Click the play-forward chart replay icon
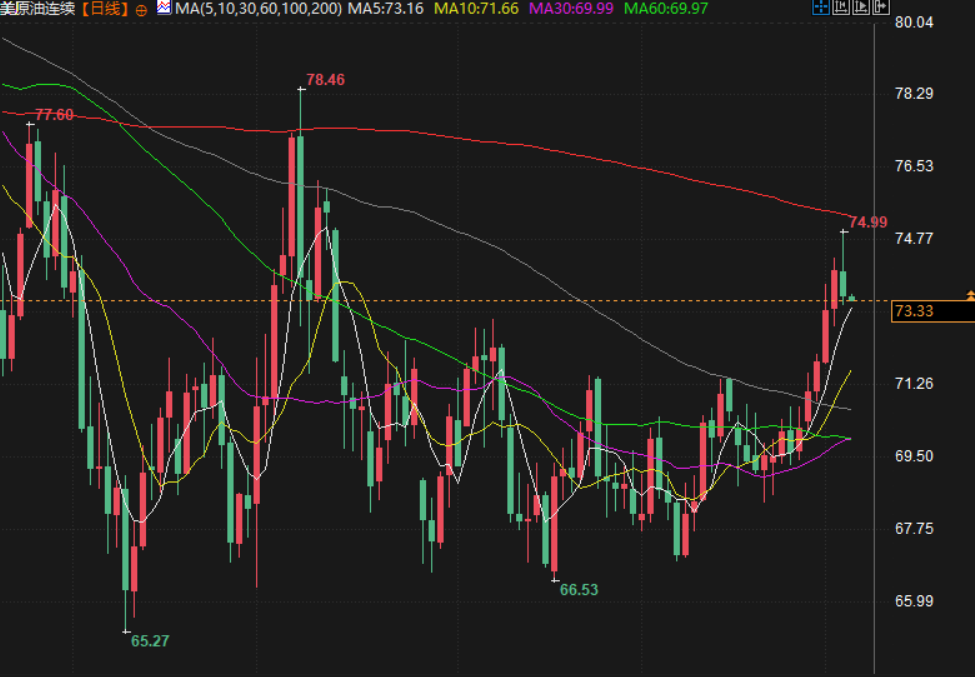 click(860, 8)
